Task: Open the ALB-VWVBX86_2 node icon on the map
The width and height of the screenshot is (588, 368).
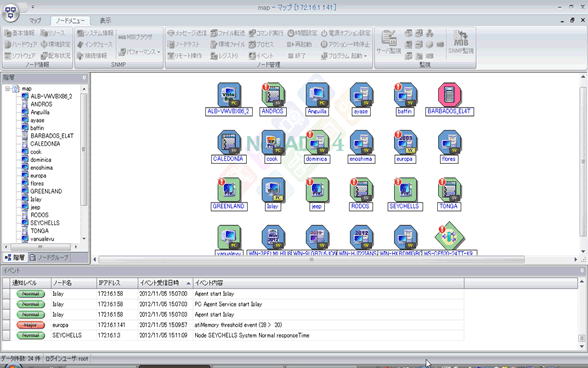Action: (x=229, y=95)
